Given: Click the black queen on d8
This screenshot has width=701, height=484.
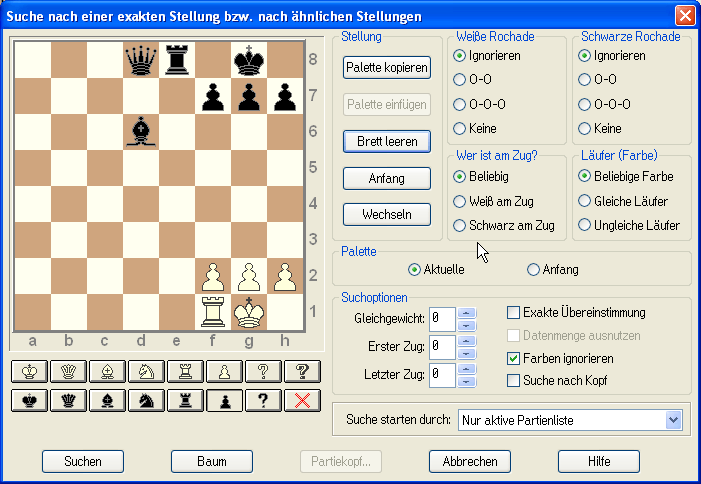Looking at the screenshot, I should coord(141,59).
